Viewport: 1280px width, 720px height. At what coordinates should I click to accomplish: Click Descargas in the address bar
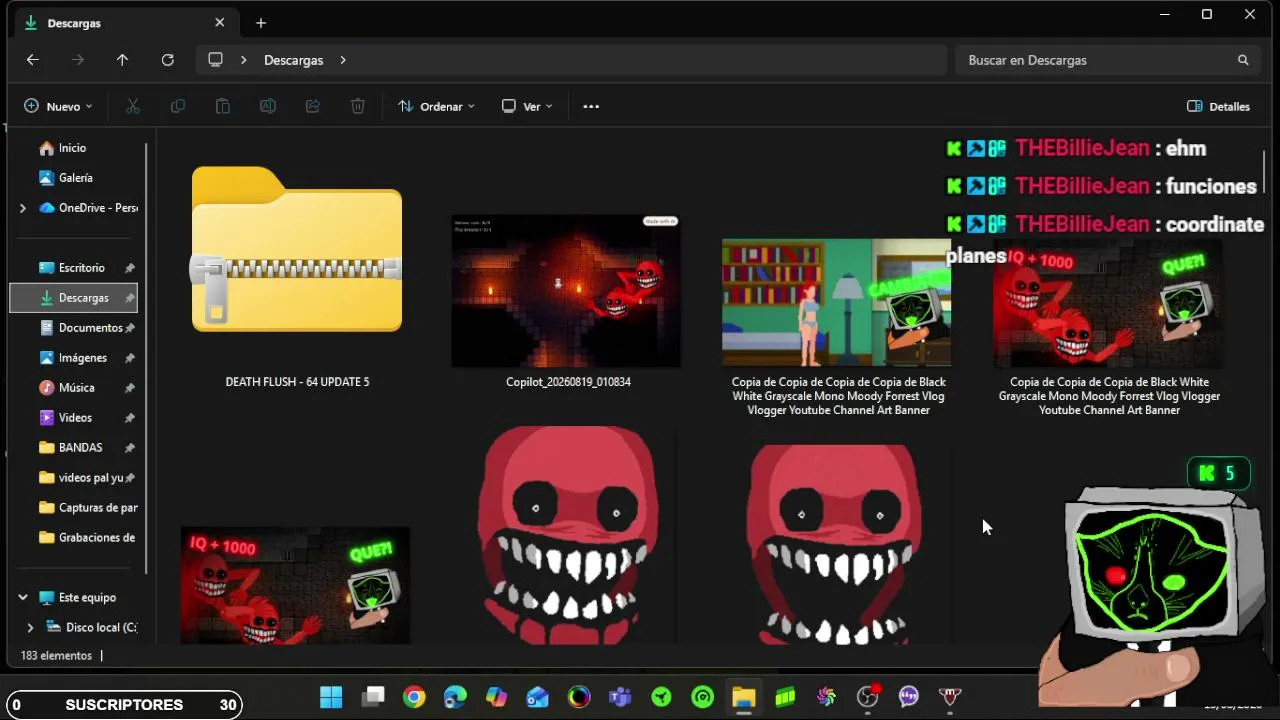[294, 60]
